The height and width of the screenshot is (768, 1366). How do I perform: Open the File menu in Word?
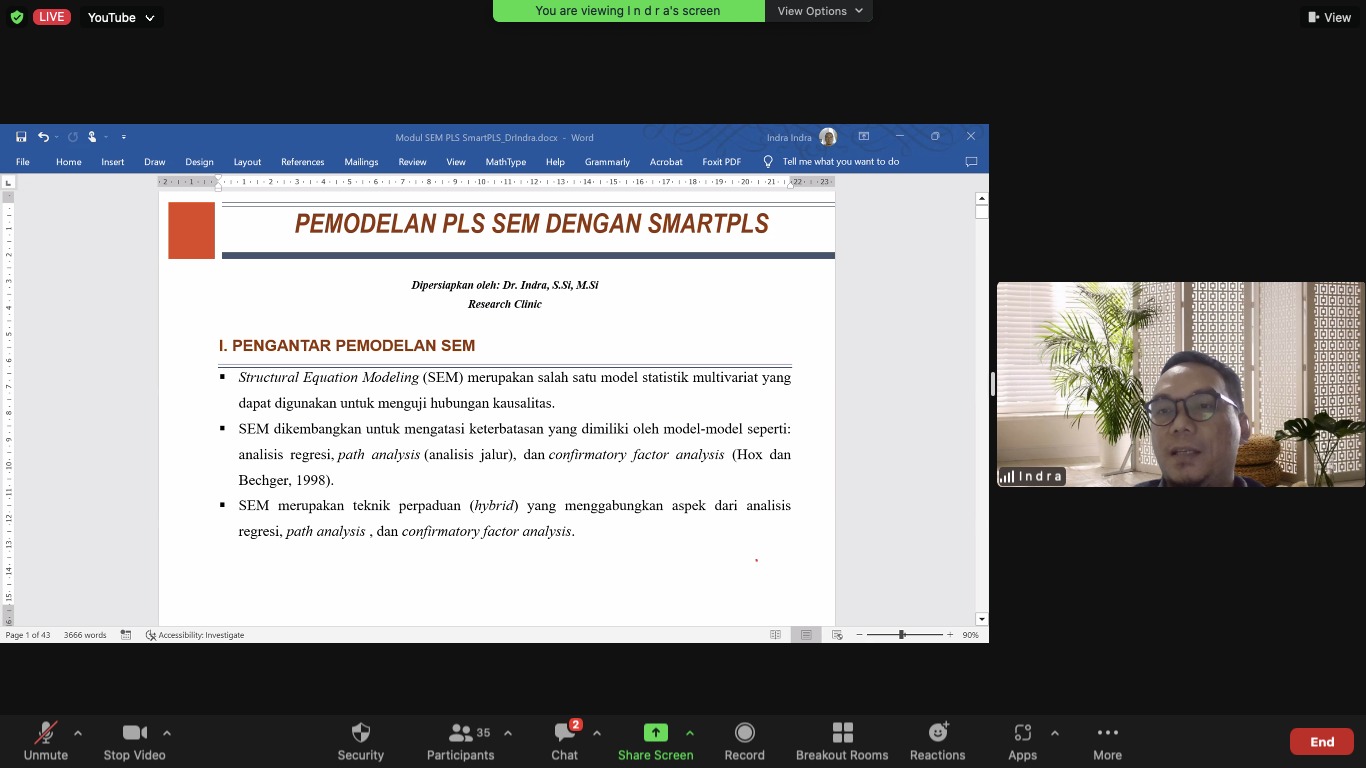22,162
